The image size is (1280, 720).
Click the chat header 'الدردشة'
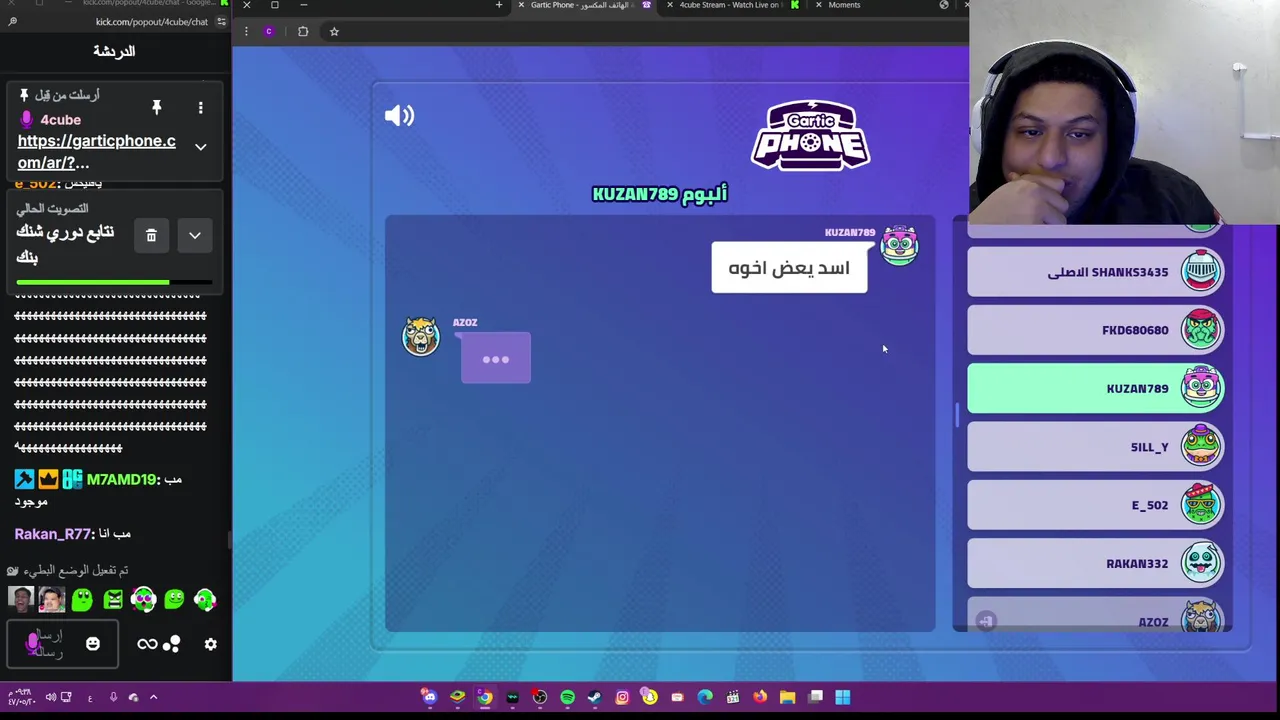pos(114,51)
